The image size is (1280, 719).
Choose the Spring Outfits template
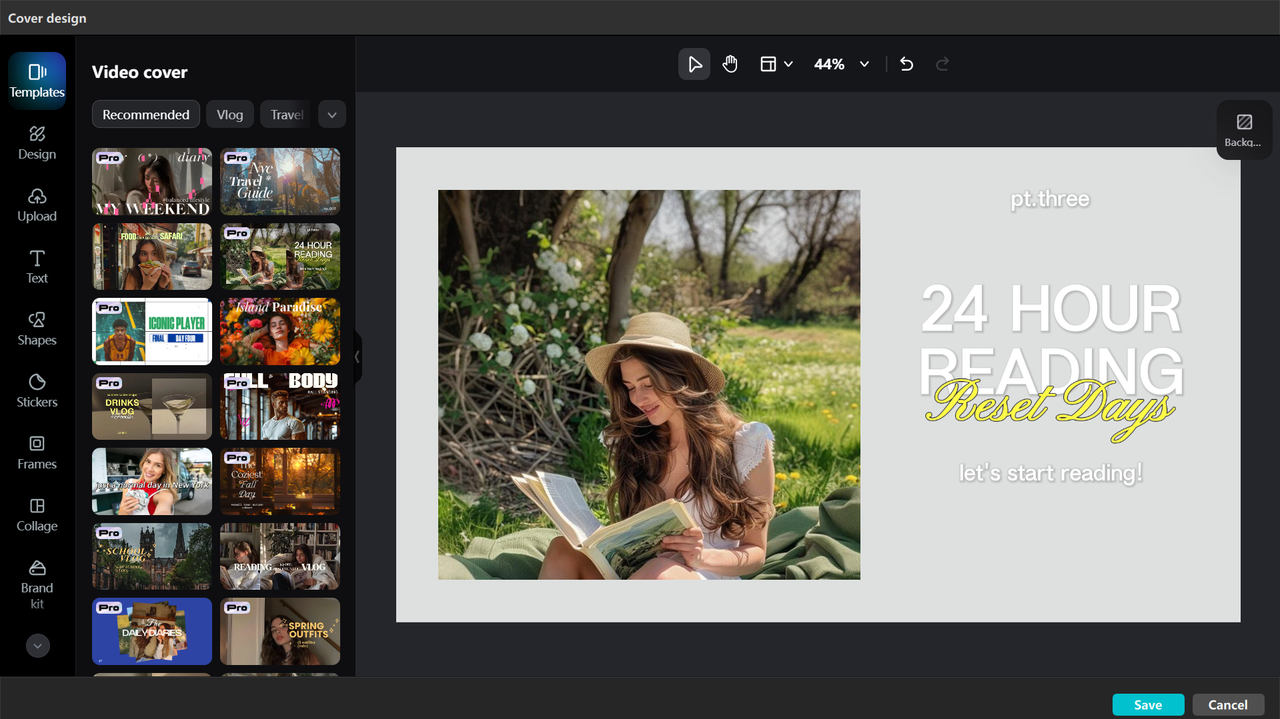[x=280, y=632]
